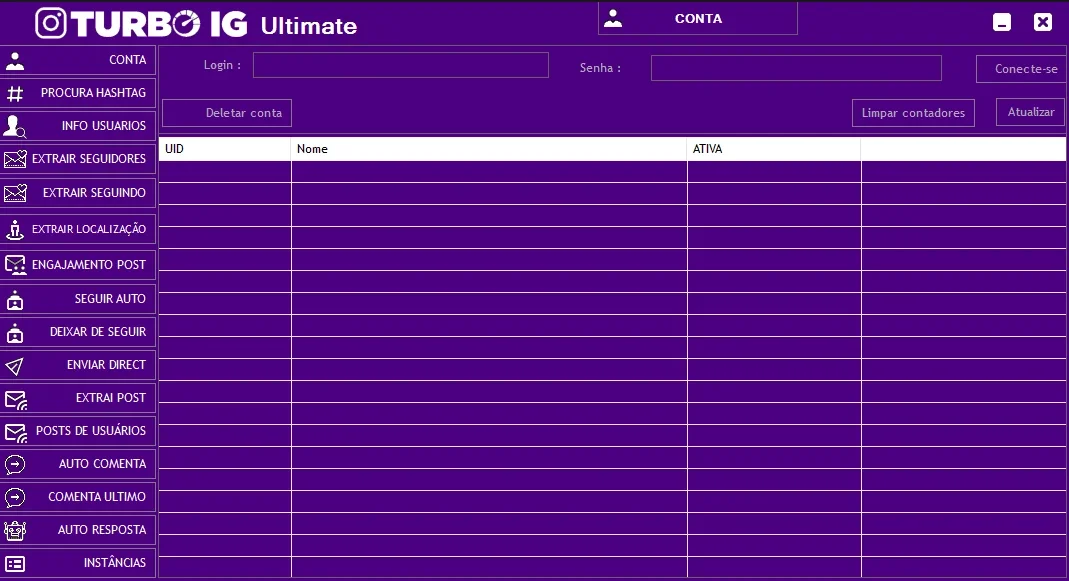This screenshot has width=1069, height=581.
Task: Switch to SEGUIR AUTO section
Action: tap(78, 299)
